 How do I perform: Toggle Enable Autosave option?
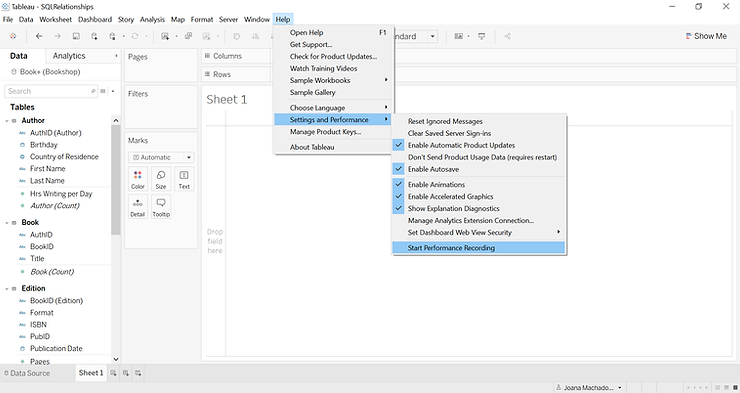tap(479, 169)
